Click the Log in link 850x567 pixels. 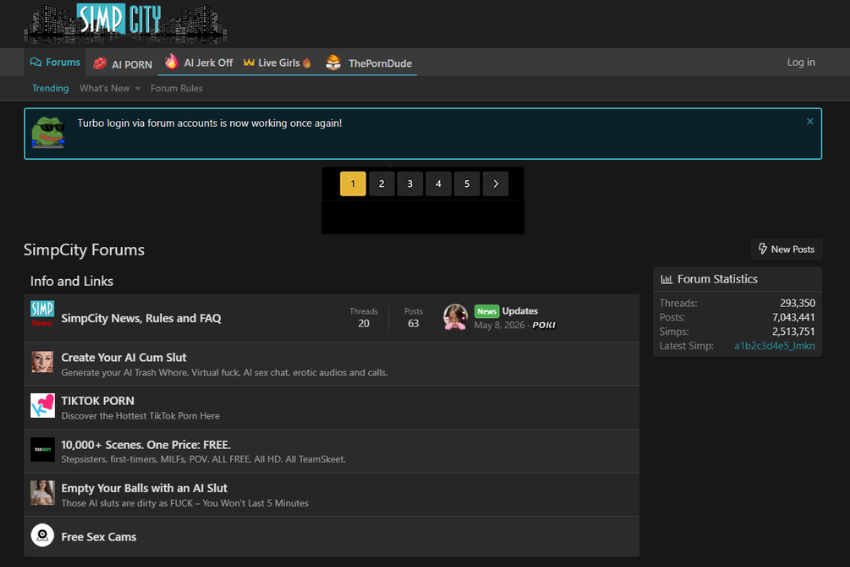pos(801,62)
